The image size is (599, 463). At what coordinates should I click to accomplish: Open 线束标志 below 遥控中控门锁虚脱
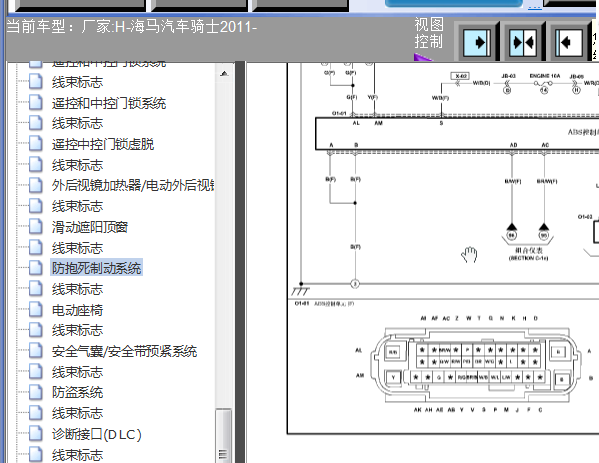click(78, 165)
